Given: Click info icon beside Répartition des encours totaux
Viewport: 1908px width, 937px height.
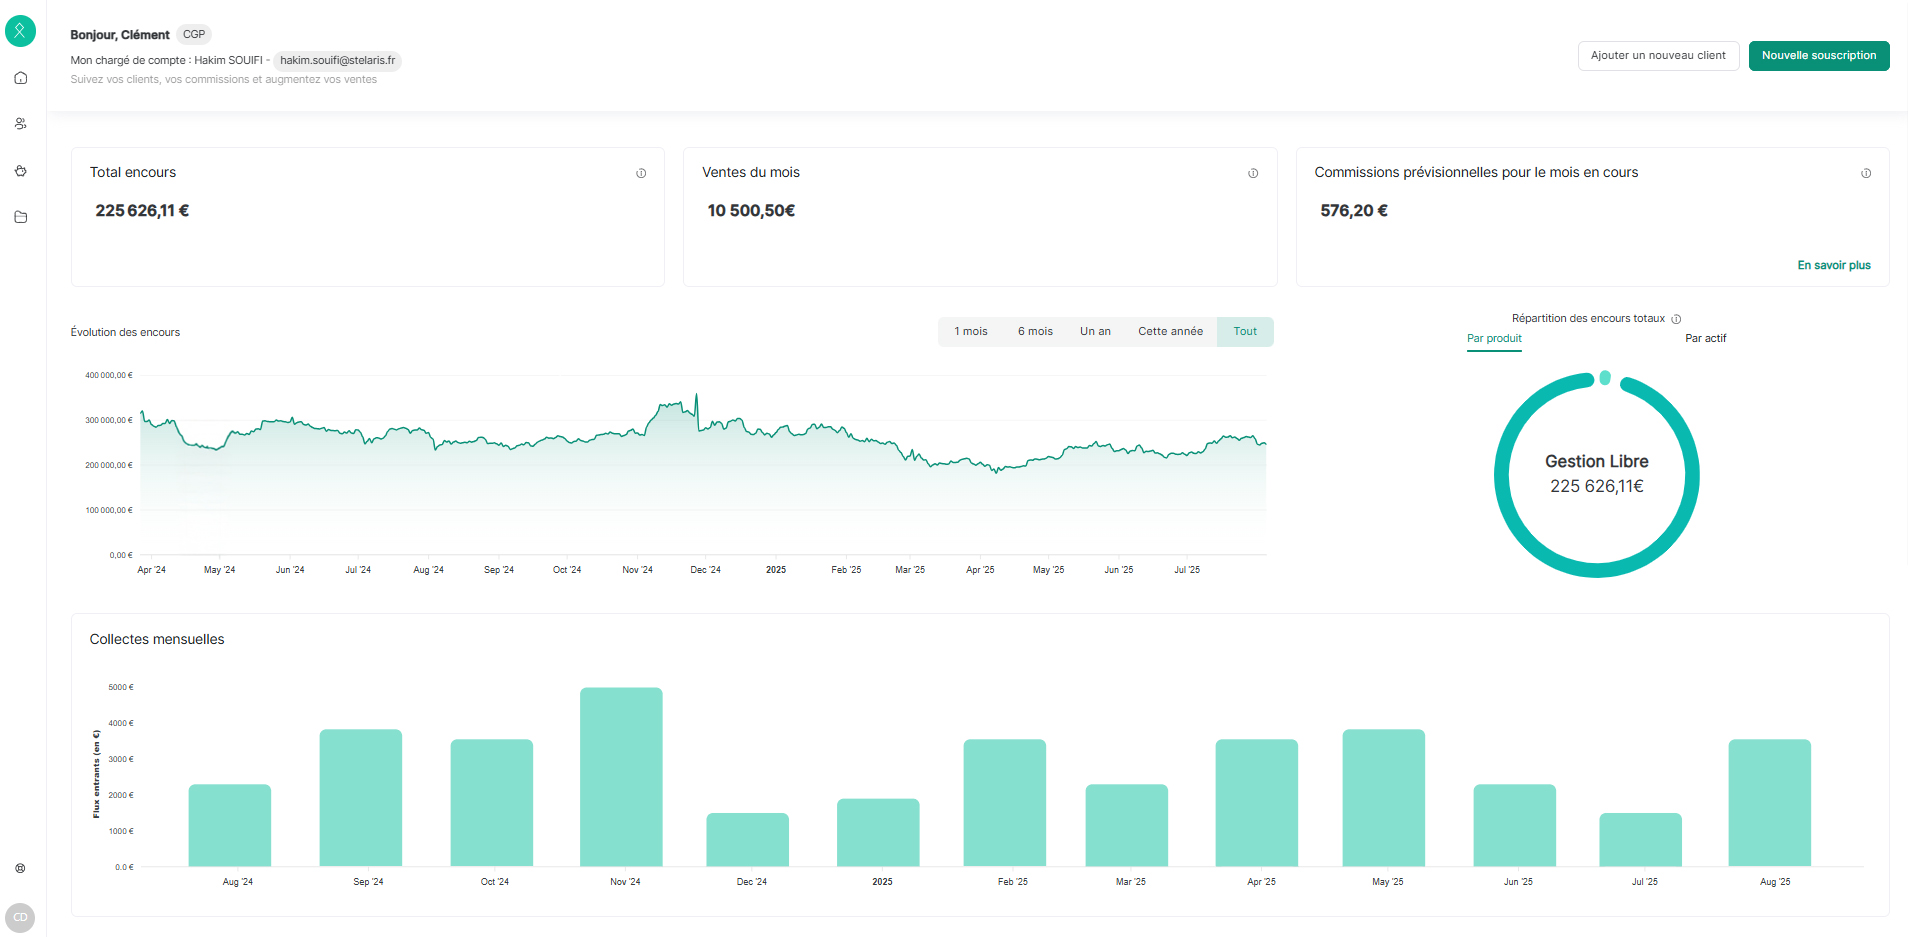Looking at the screenshot, I should pyautogui.click(x=1676, y=319).
